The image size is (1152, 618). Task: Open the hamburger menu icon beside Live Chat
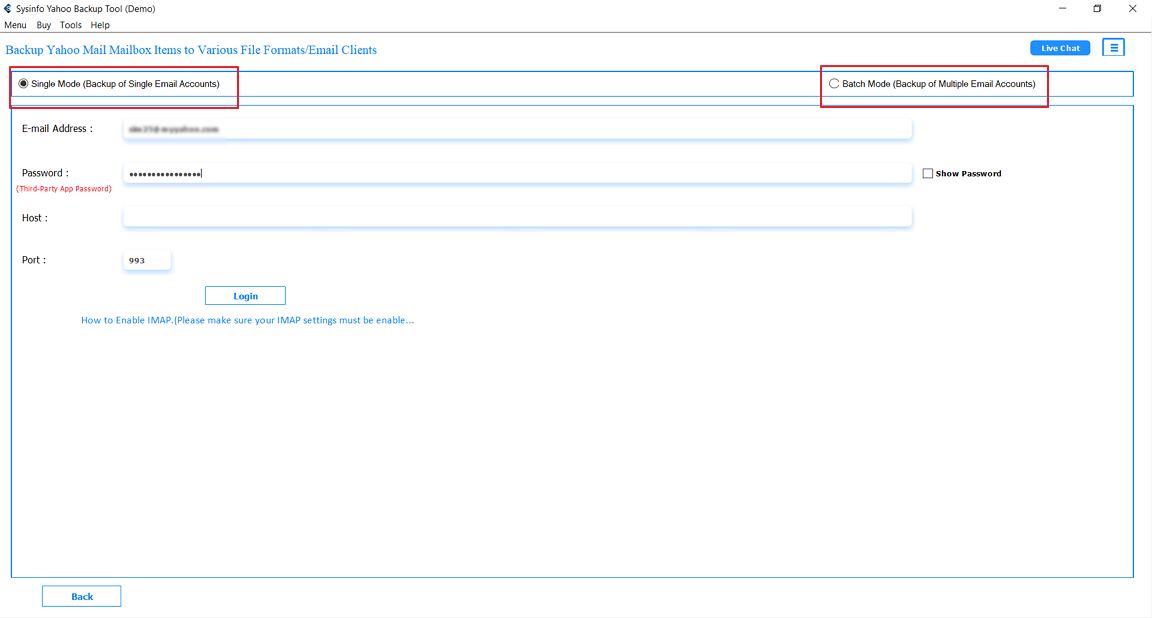pyautogui.click(x=1114, y=48)
